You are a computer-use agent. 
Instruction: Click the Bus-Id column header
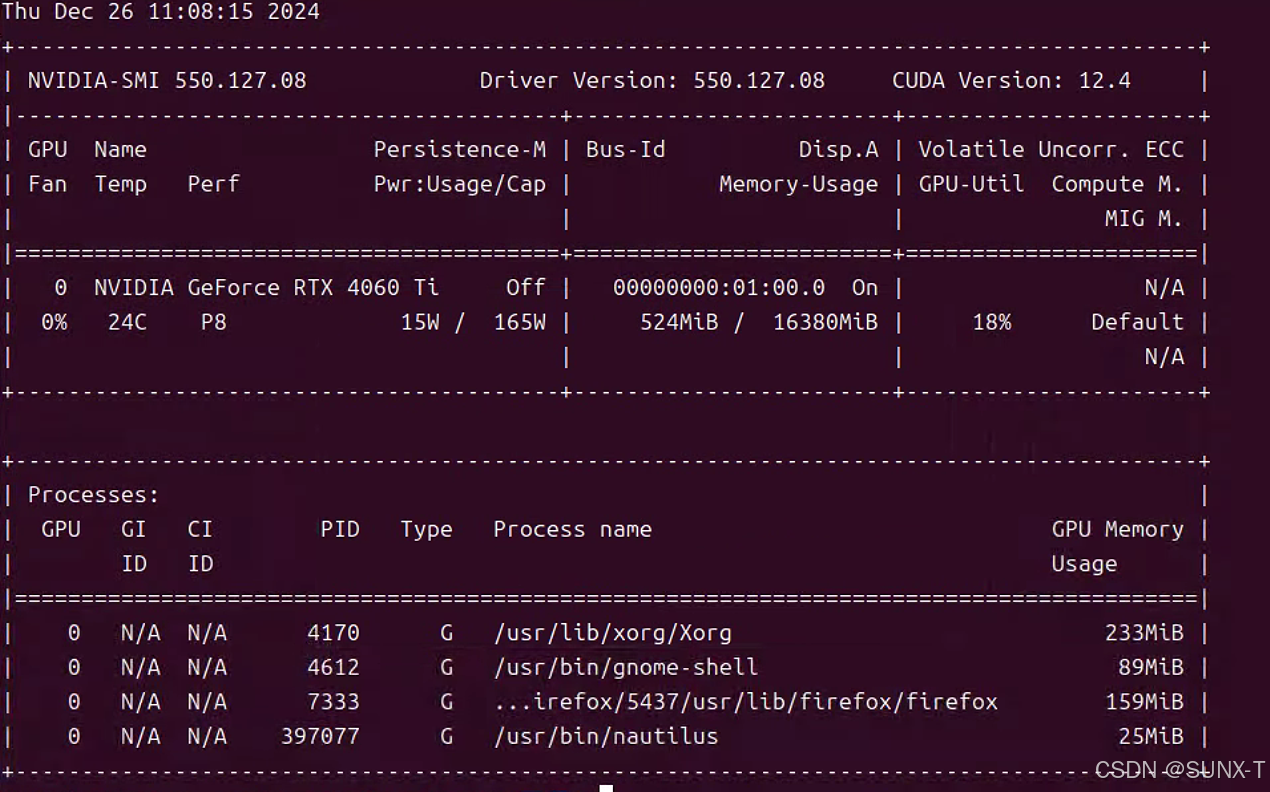[625, 150]
